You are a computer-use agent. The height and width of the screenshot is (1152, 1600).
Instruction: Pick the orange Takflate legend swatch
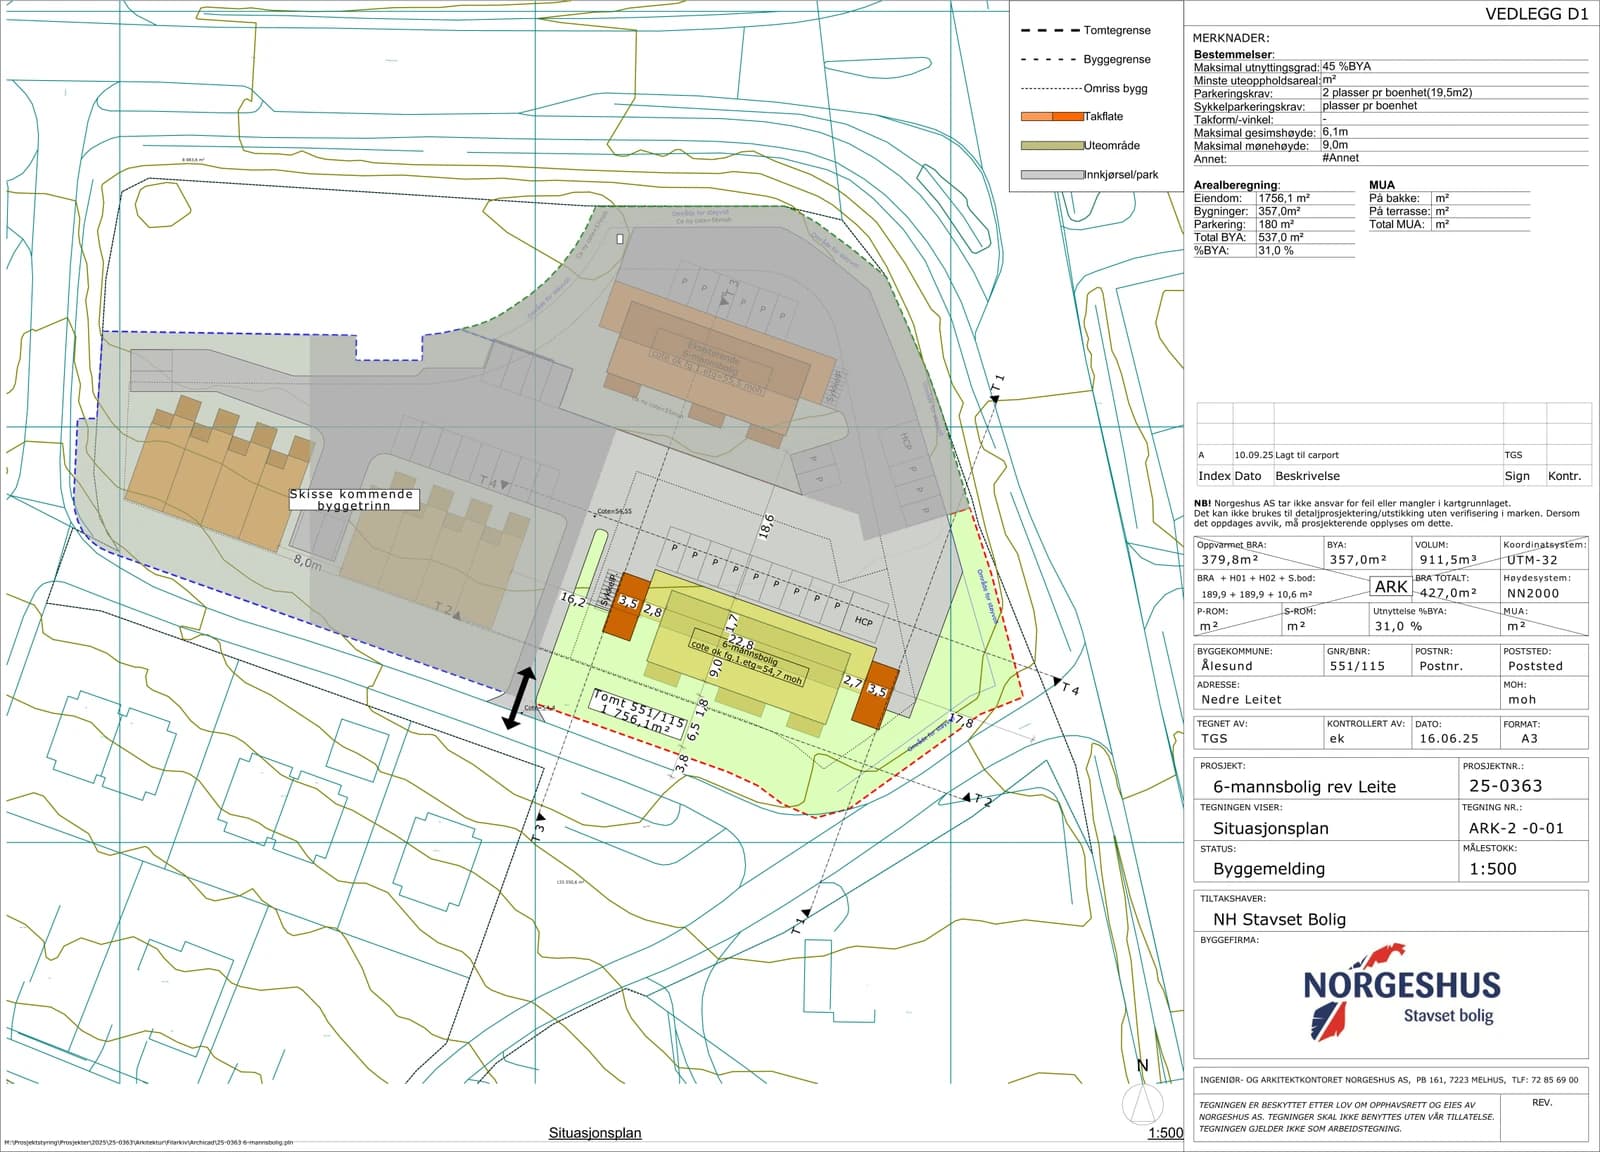1052,117
